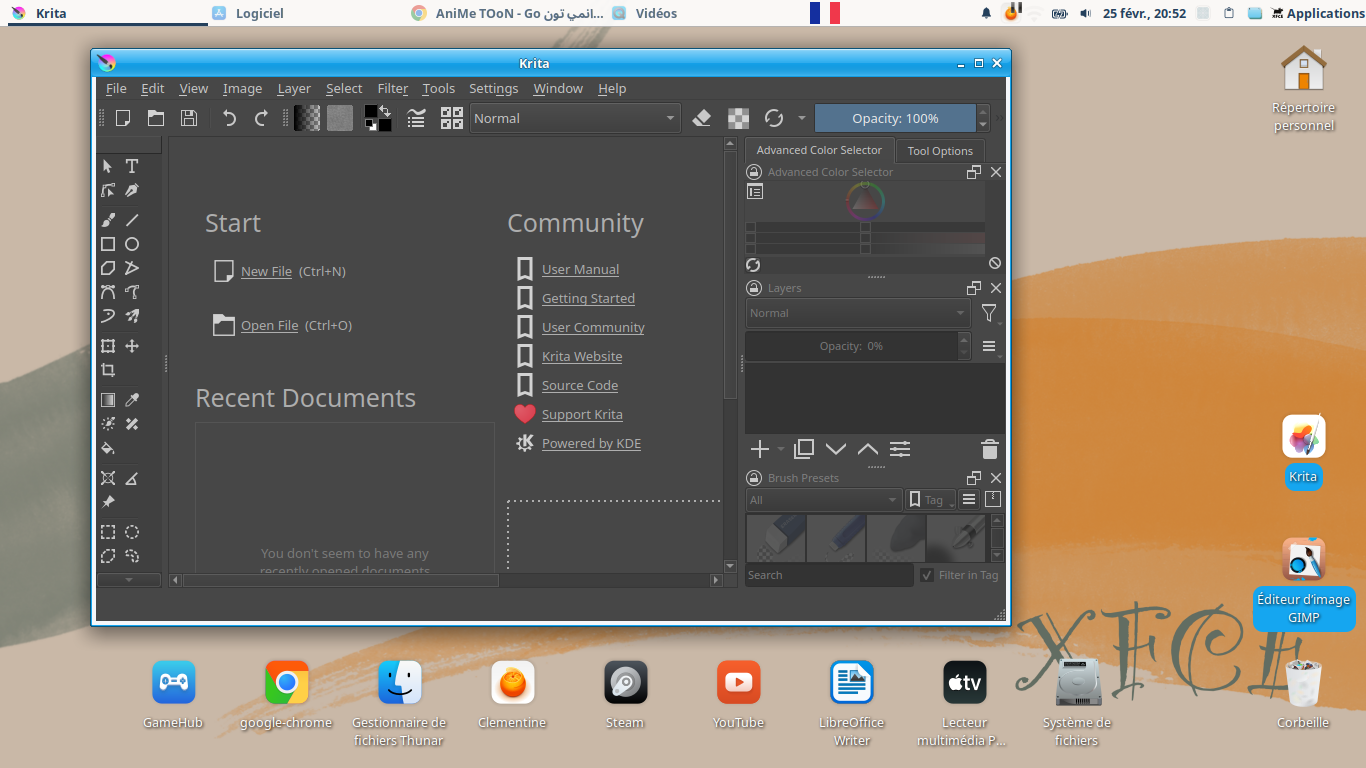Click the Layers Opacity 0% slider

tap(851, 346)
